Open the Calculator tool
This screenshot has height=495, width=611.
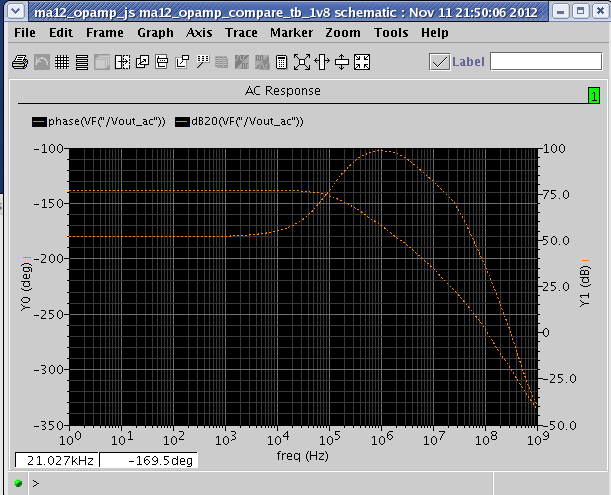pyautogui.click(x=281, y=62)
